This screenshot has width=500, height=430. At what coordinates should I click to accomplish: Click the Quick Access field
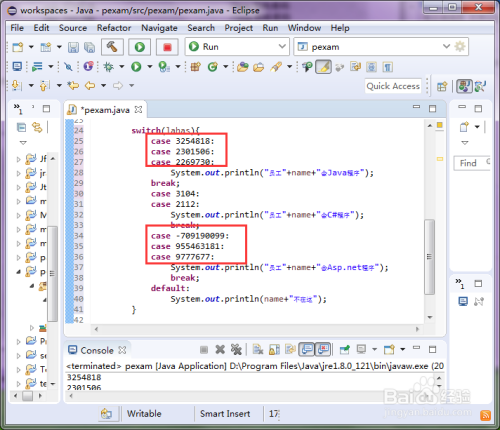coord(393,86)
